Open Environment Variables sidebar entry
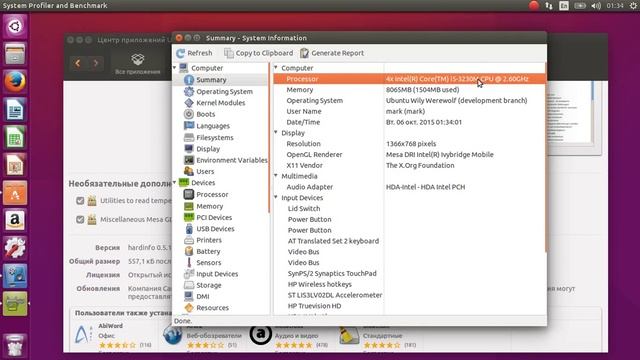Image resolution: width=640 pixels, height=360 pixels. tap(231, 160)
